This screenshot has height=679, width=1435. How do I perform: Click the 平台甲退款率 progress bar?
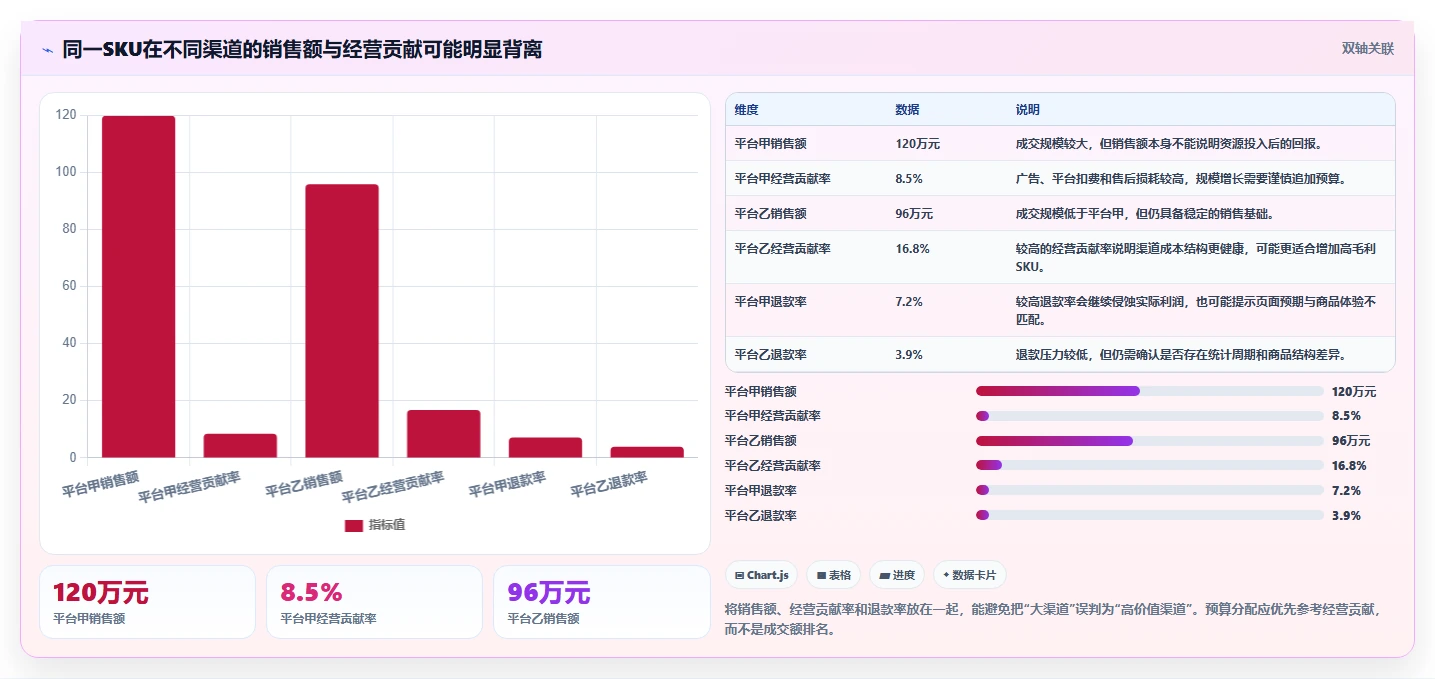[x=1150, y=490]
